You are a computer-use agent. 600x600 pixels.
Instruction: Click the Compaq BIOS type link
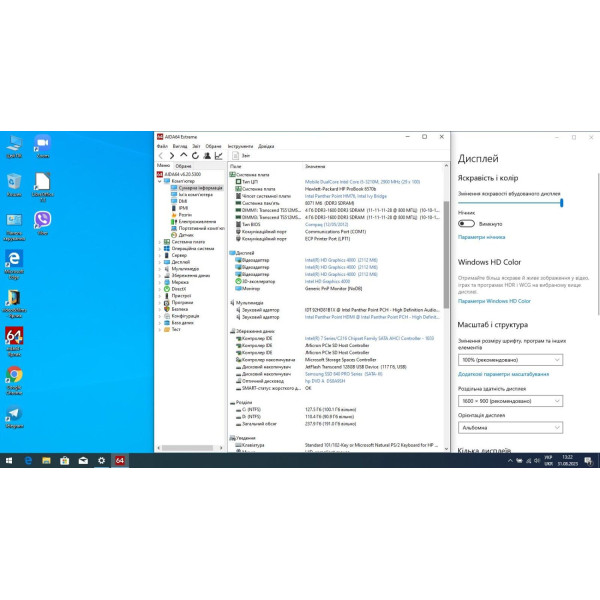(326, 224)
